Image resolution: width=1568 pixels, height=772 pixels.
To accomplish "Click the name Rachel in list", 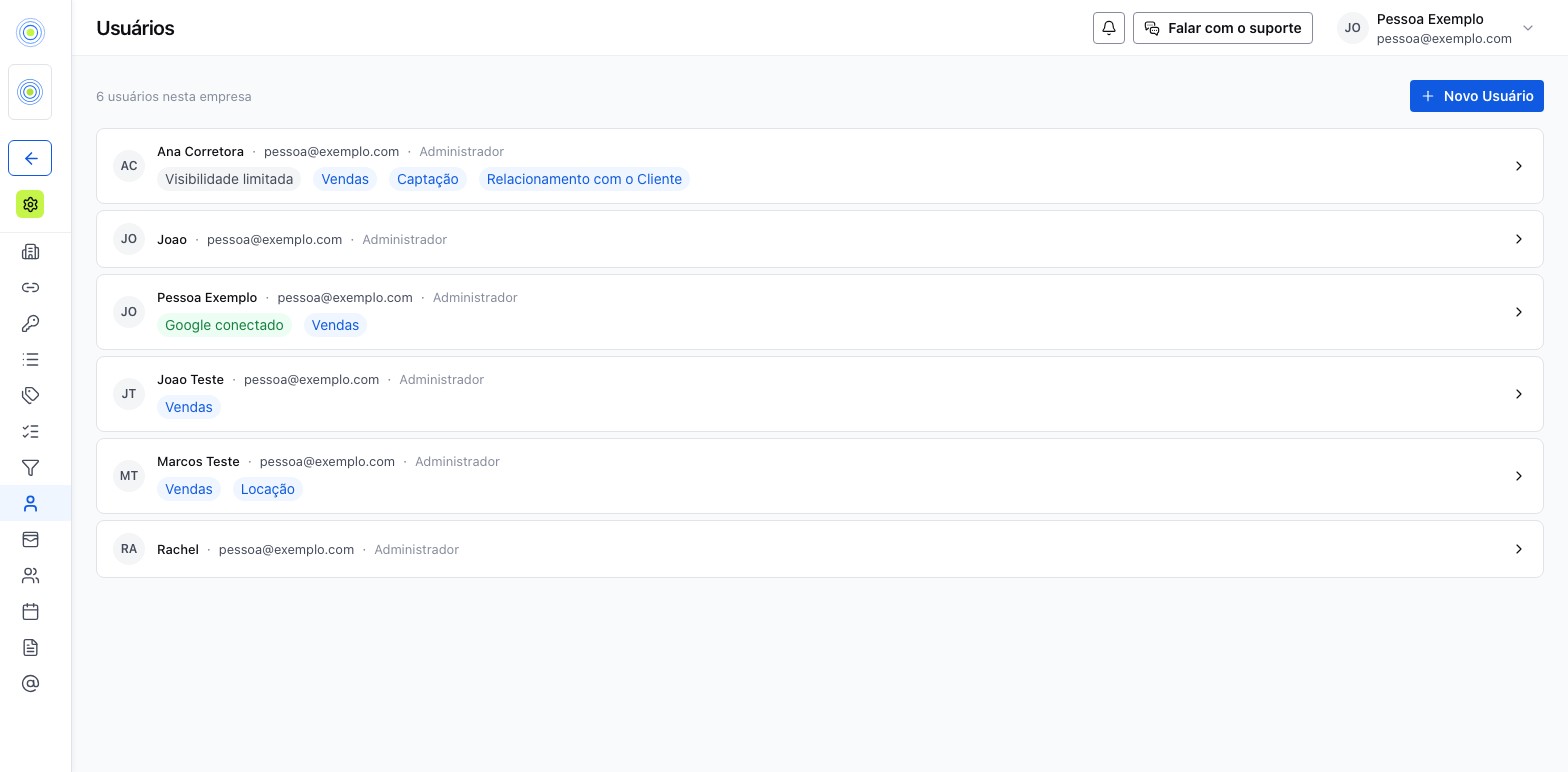I will tap(178, 549).
